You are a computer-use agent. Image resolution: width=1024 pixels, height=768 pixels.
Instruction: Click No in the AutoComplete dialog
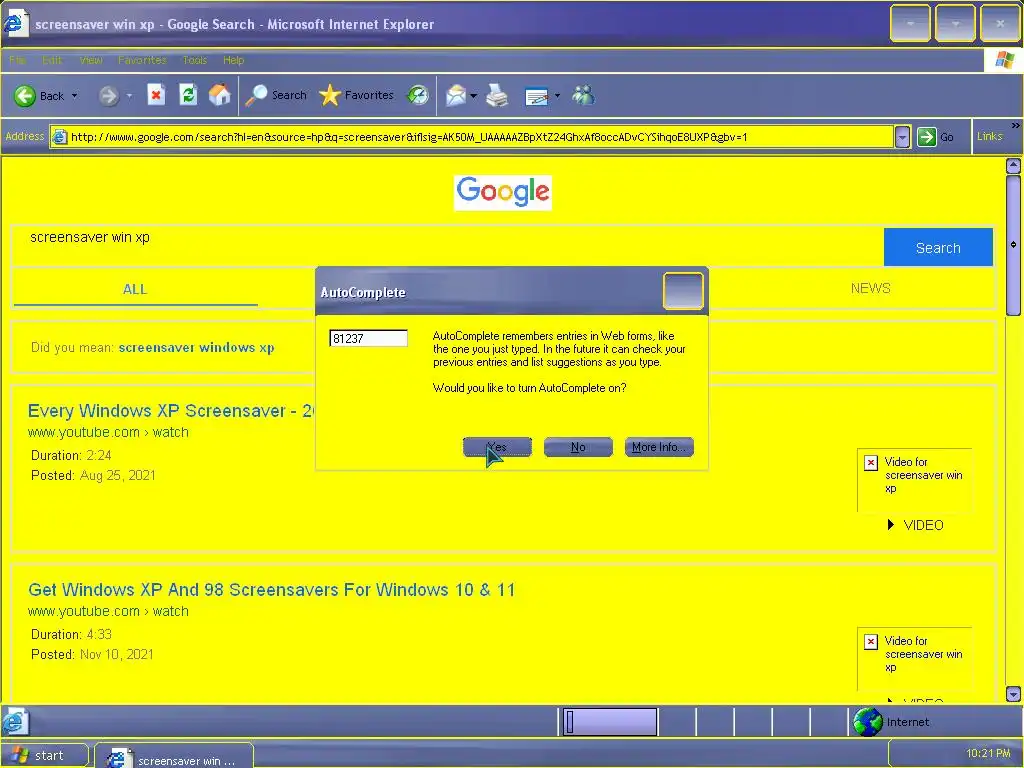coord(578,447)
